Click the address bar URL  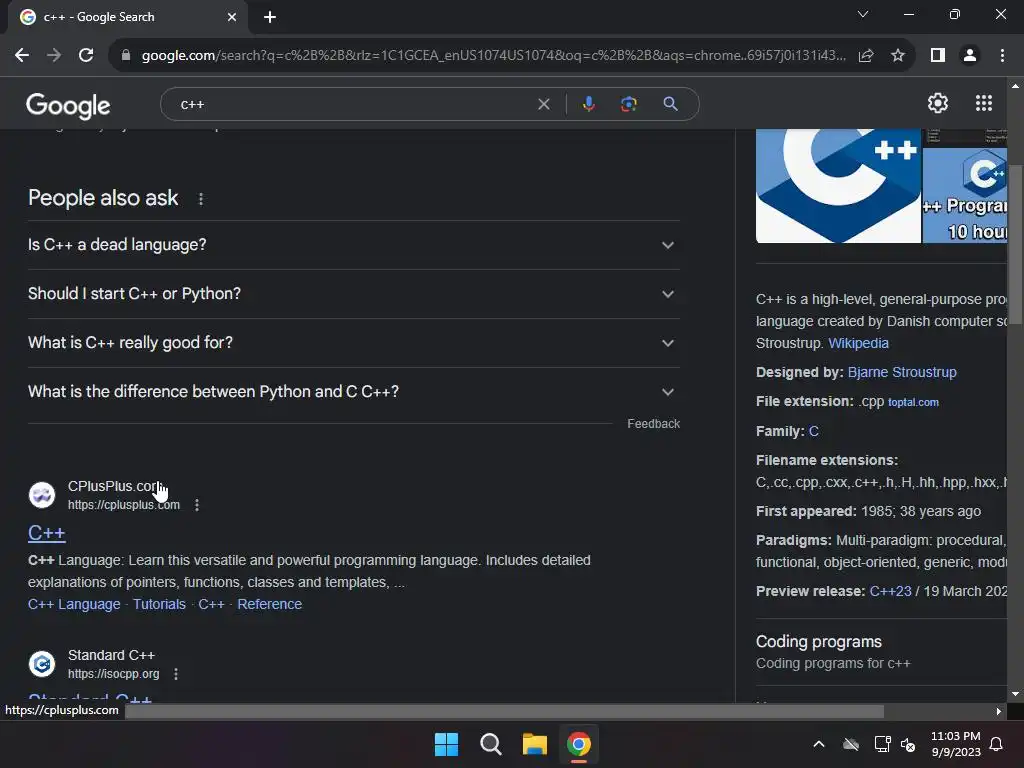point(493,56)
